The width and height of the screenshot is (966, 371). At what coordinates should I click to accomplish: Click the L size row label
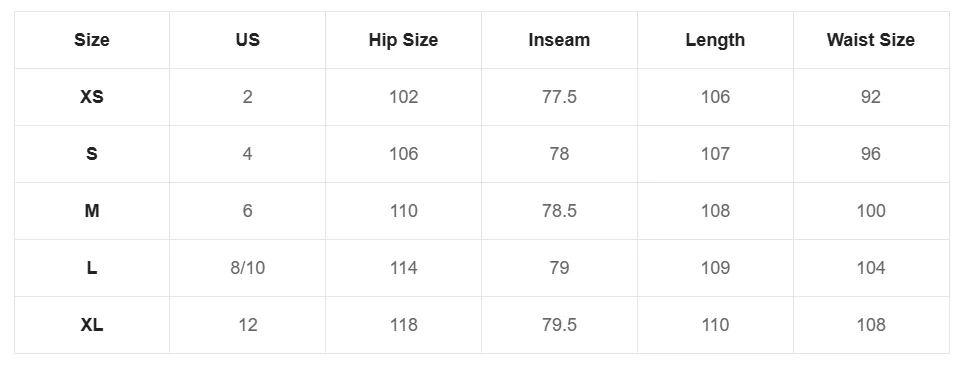[92, 267]
